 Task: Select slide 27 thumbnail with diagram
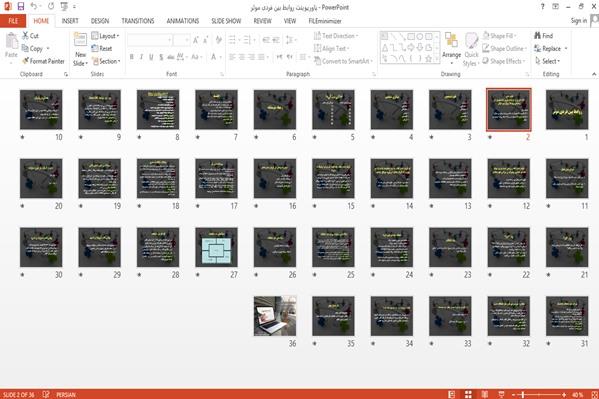click(216, 247)
